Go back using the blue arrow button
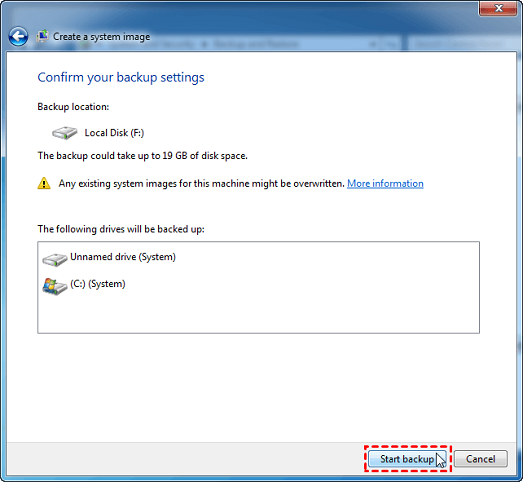Screen dimensions: 523x482 pos(18,36)
